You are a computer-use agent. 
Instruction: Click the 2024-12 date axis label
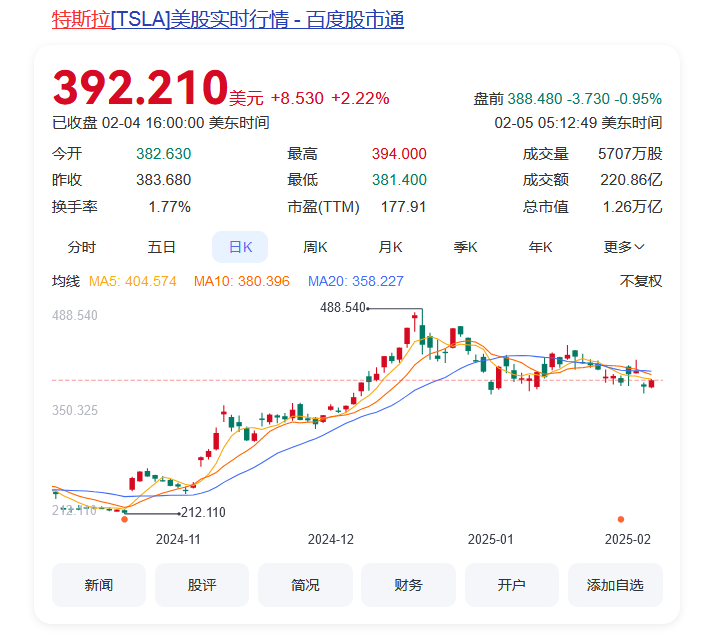point(331,539)
